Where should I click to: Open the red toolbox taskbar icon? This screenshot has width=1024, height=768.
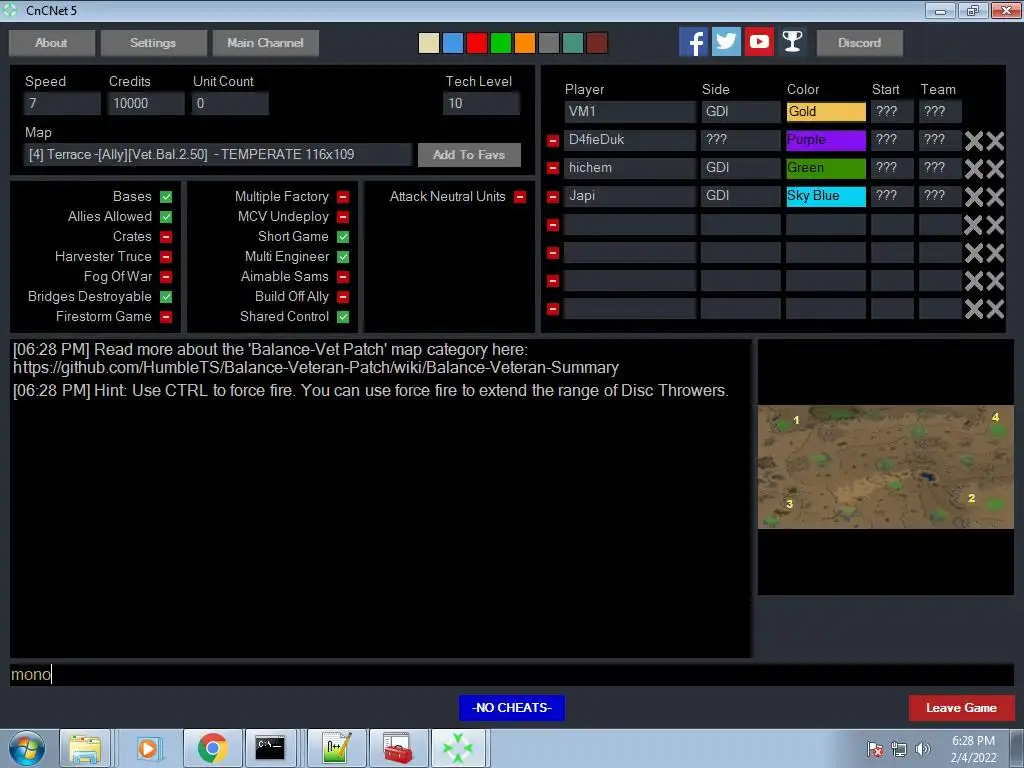point(398,748)
